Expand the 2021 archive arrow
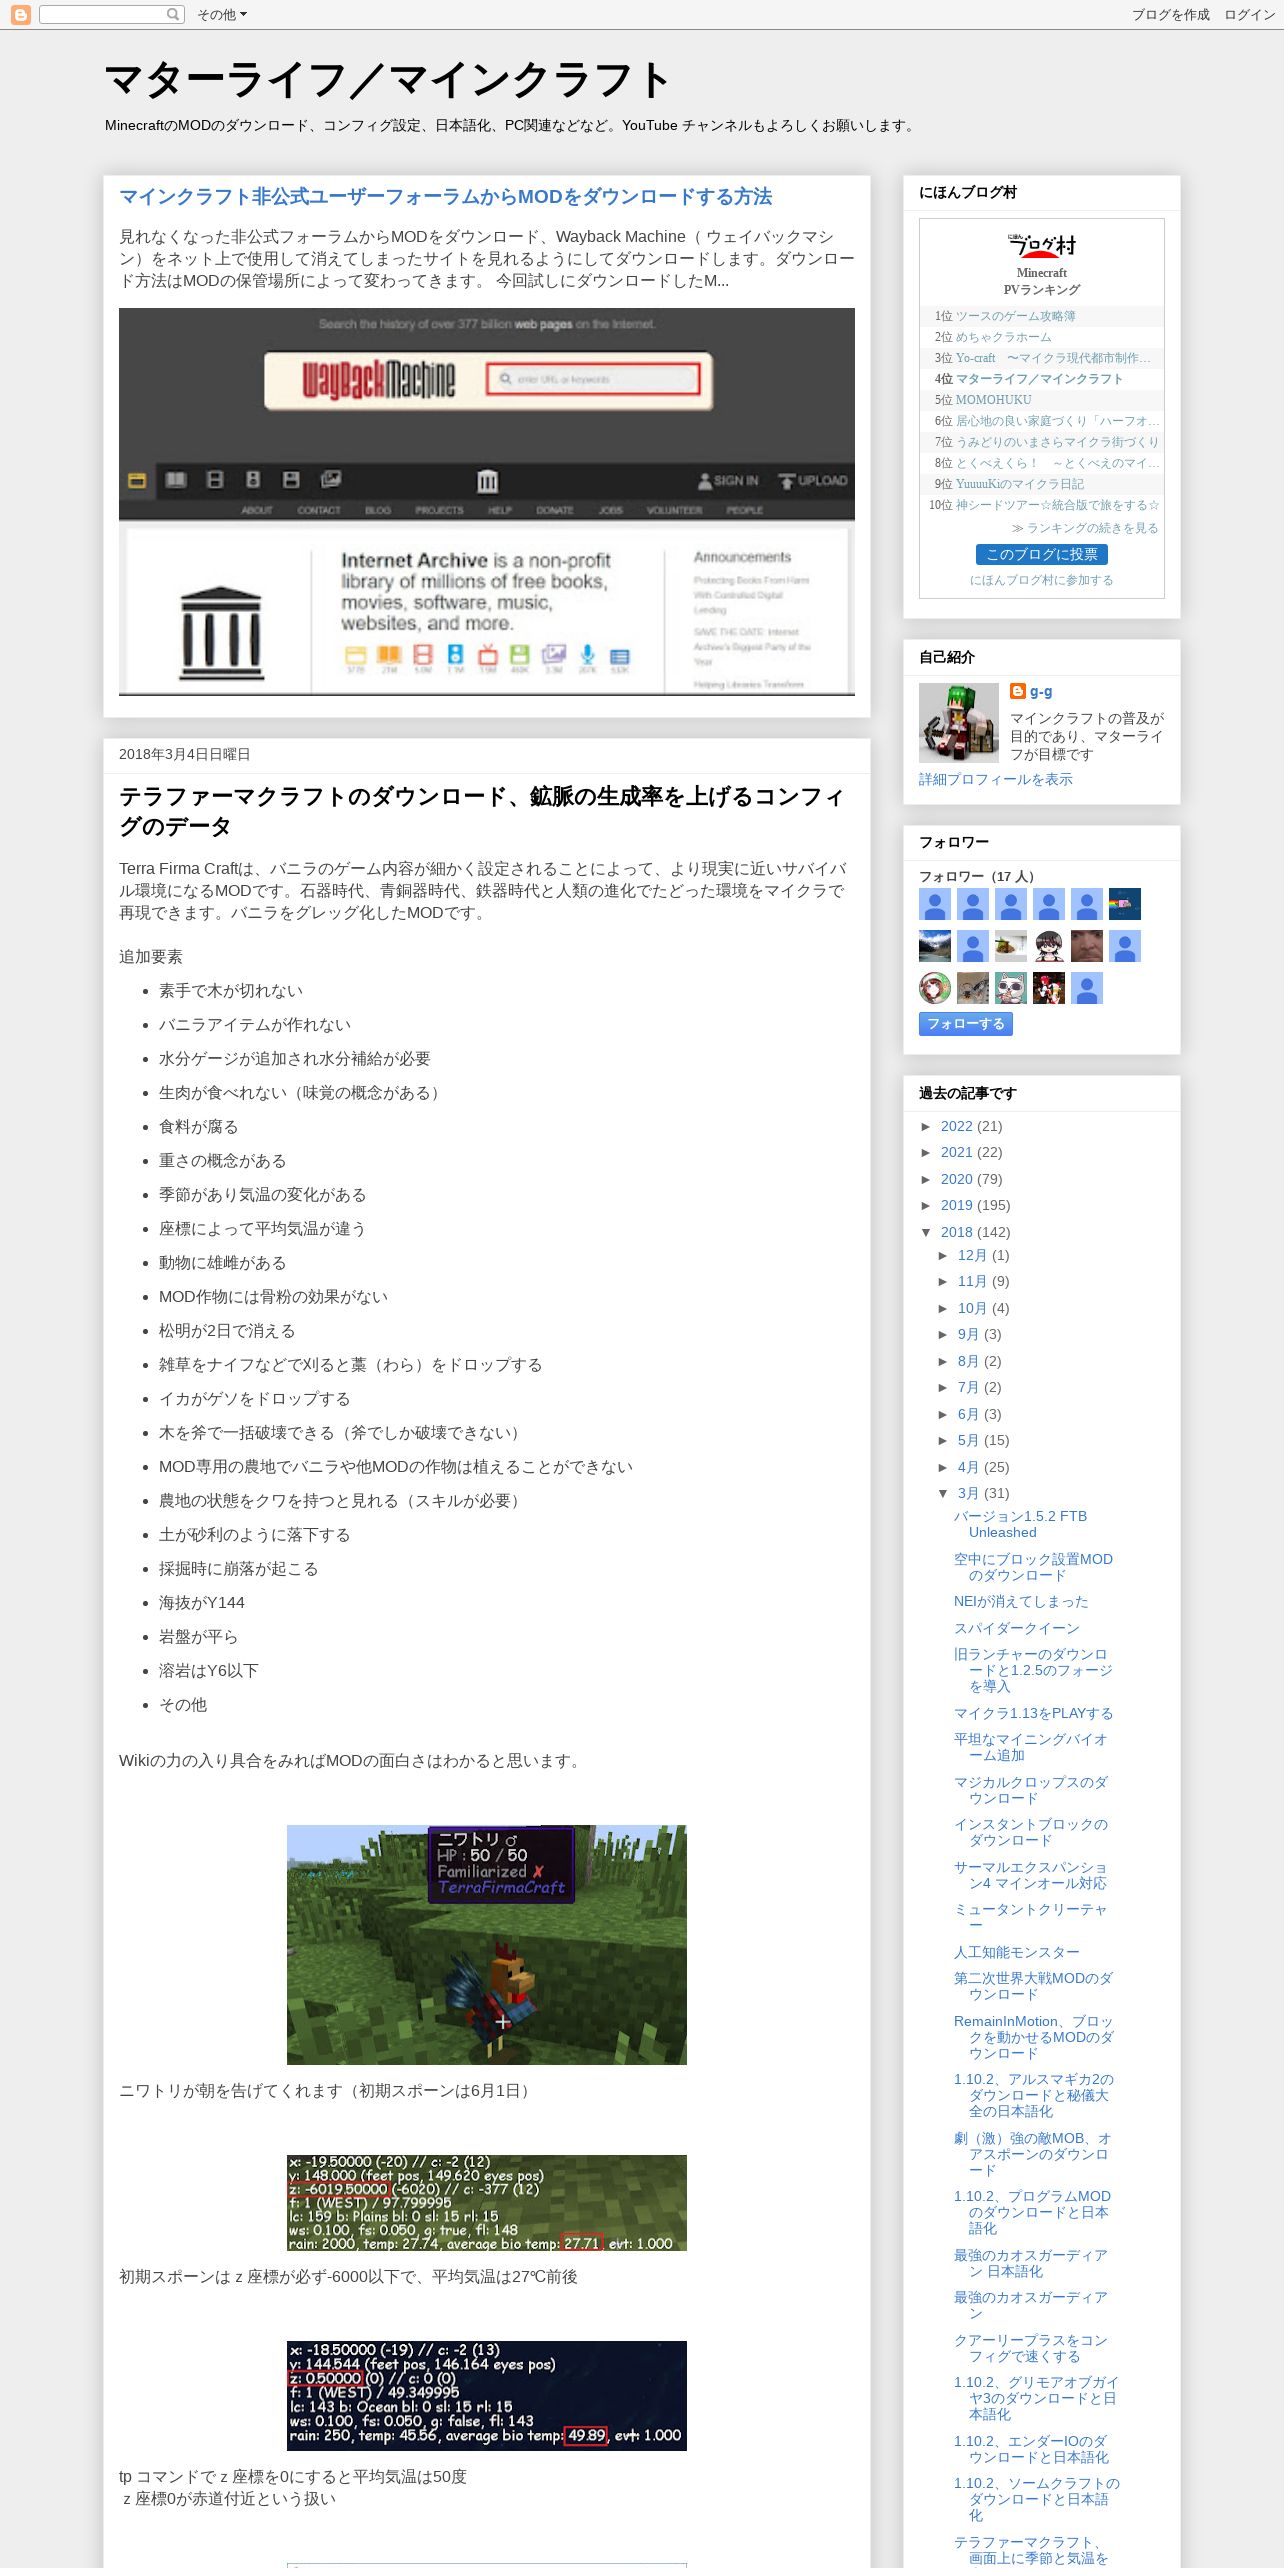Image resolution: width=1284 pixels, height=2568 pixels. [926, 1152]
